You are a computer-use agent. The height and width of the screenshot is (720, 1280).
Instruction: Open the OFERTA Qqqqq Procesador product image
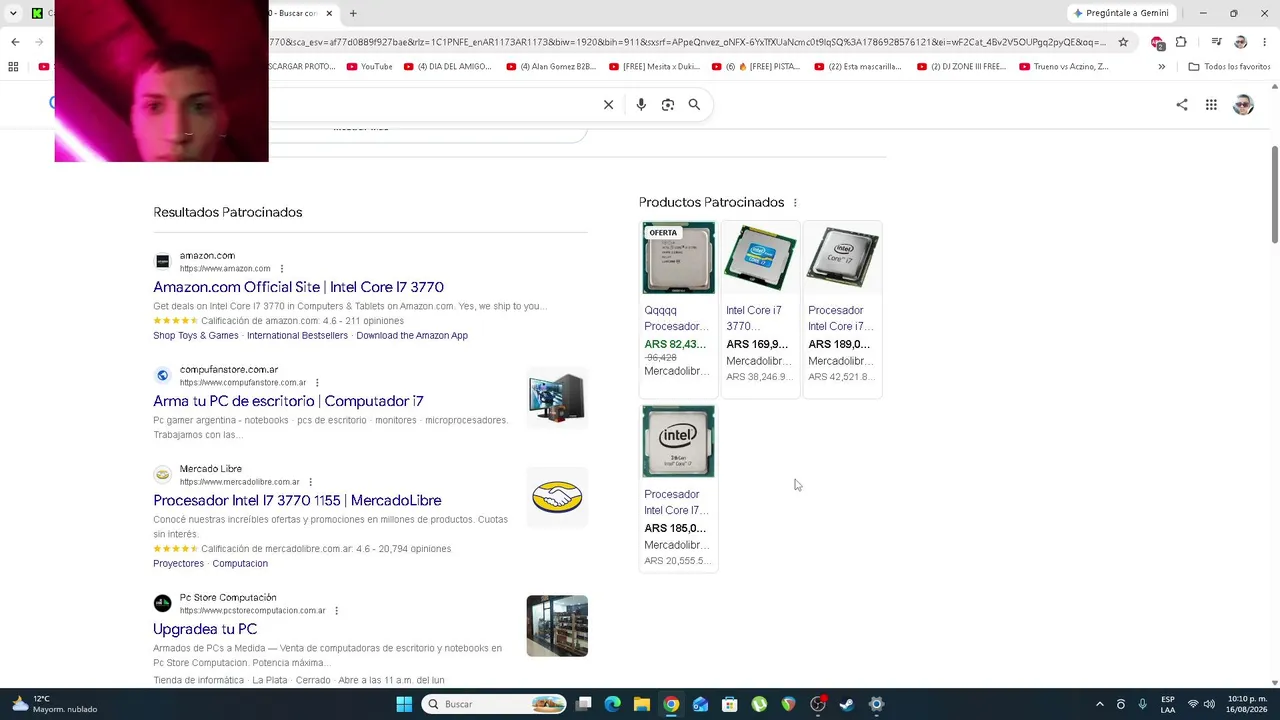point(678,258)
